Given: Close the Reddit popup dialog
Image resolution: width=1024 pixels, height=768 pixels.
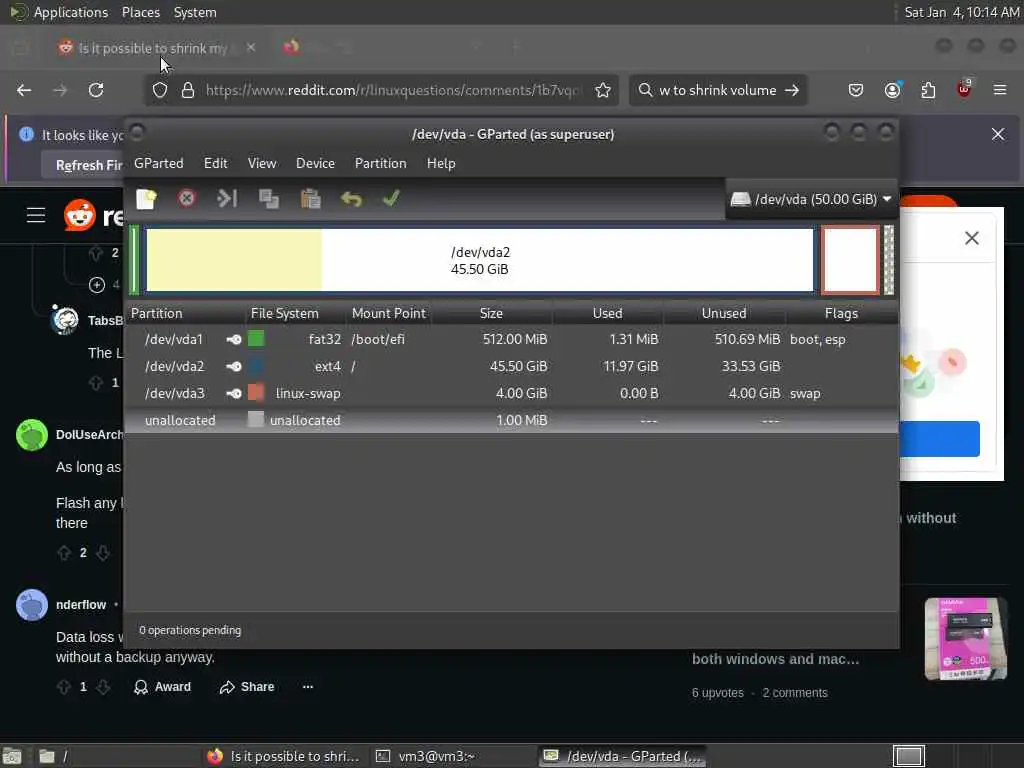Looking at the screenshot, I should [x=972, y=238].
